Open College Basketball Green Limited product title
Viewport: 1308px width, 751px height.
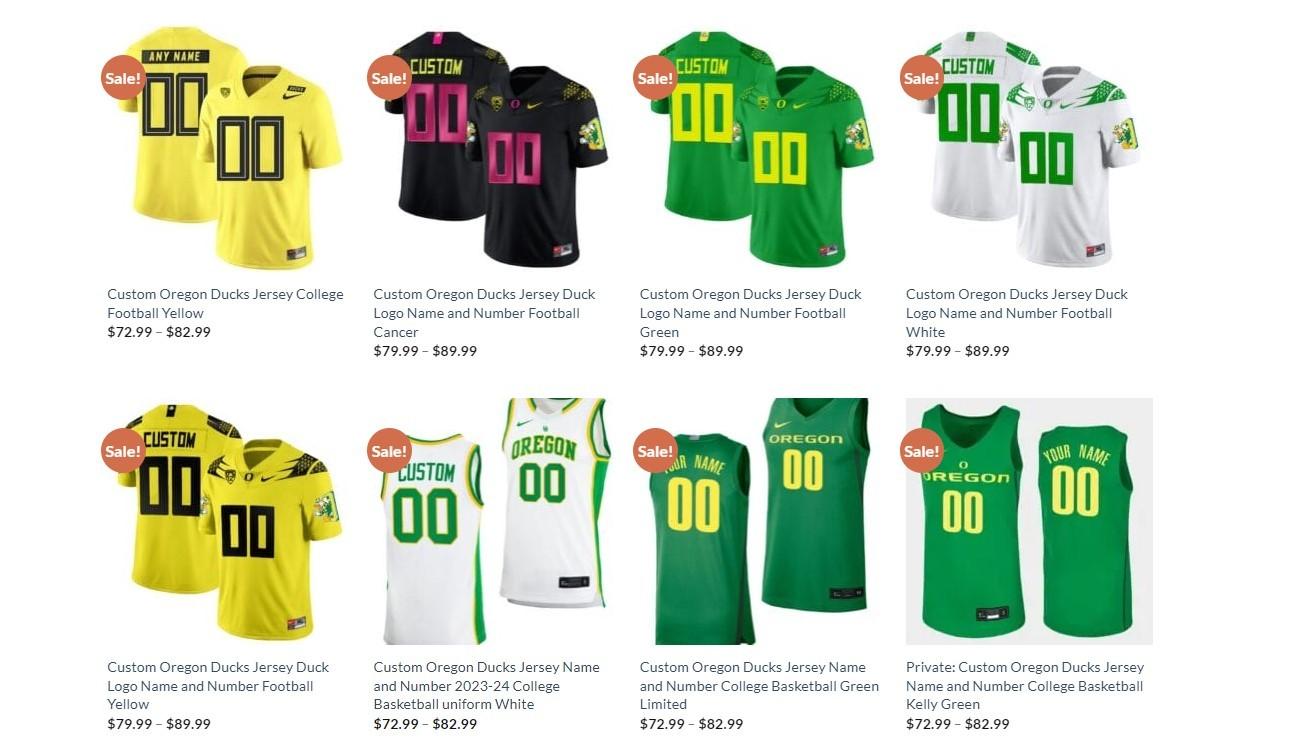coord(760,686)
